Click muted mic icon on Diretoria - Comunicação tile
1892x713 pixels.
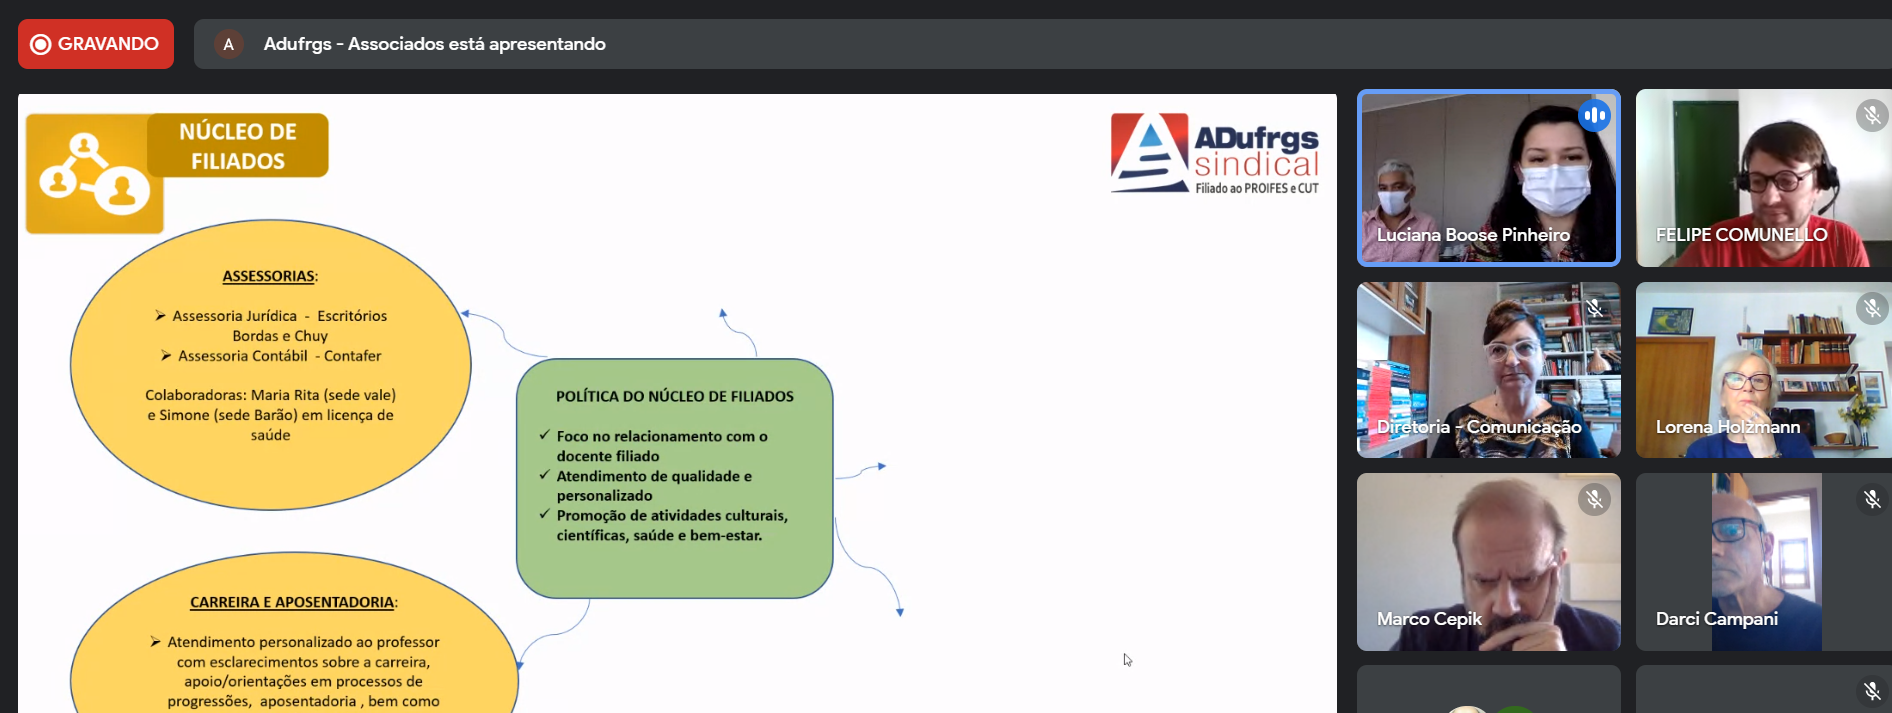click(1594, 308)
